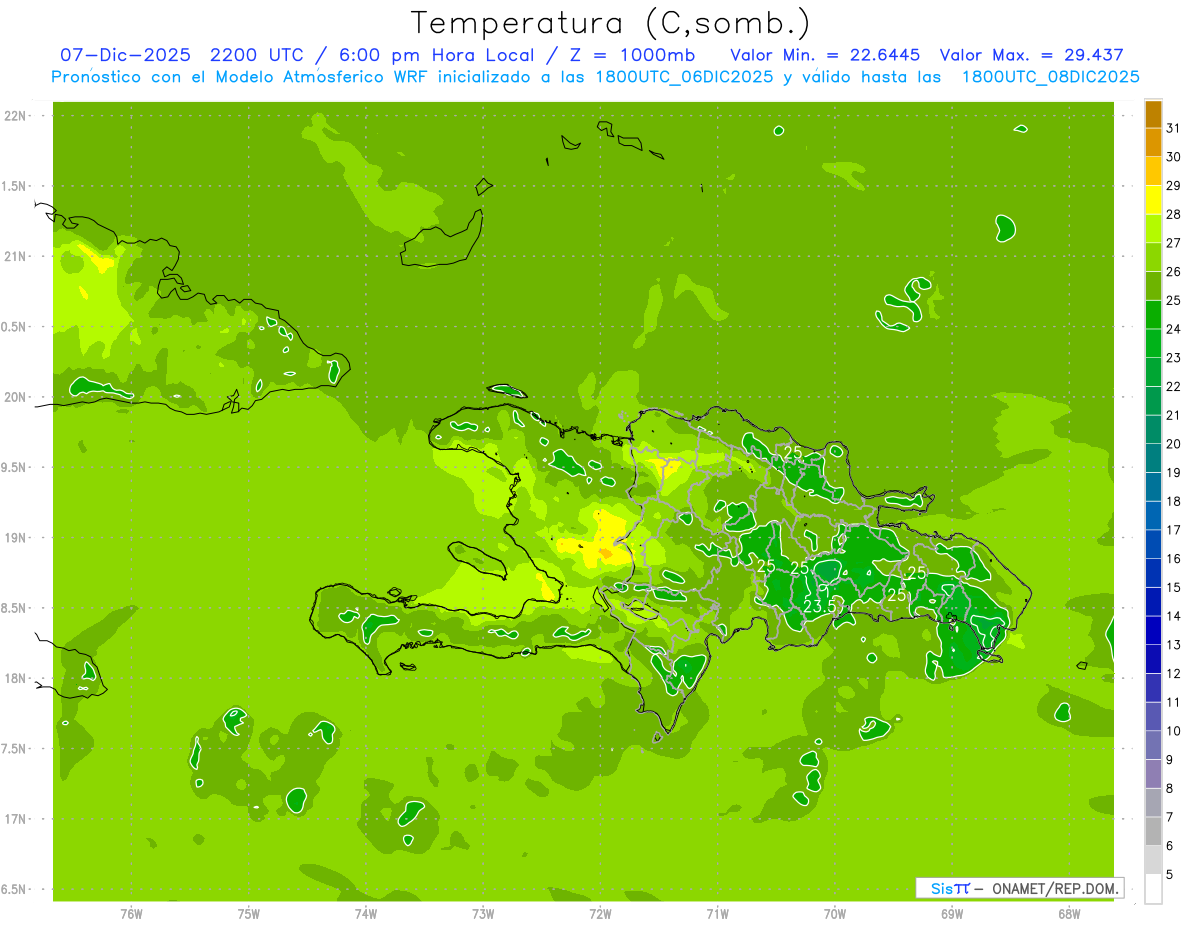Click the '19N' latitude axis label
Screen dimensions: 1200x927
pos(16,538)
